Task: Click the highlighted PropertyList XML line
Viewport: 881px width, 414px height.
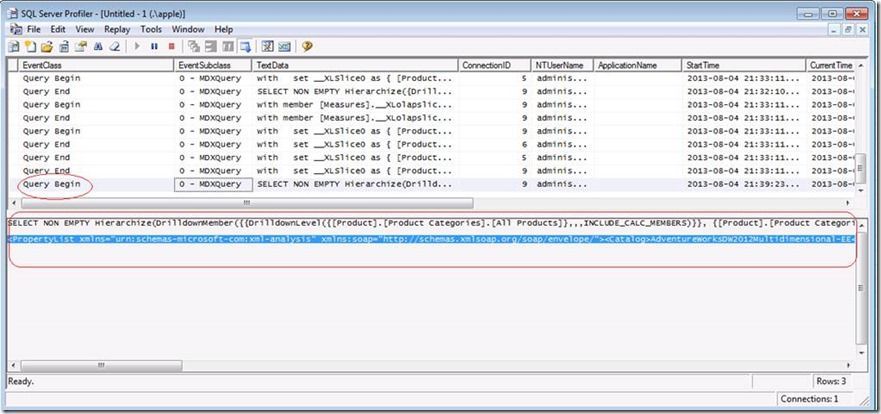Action: point(431,240)
